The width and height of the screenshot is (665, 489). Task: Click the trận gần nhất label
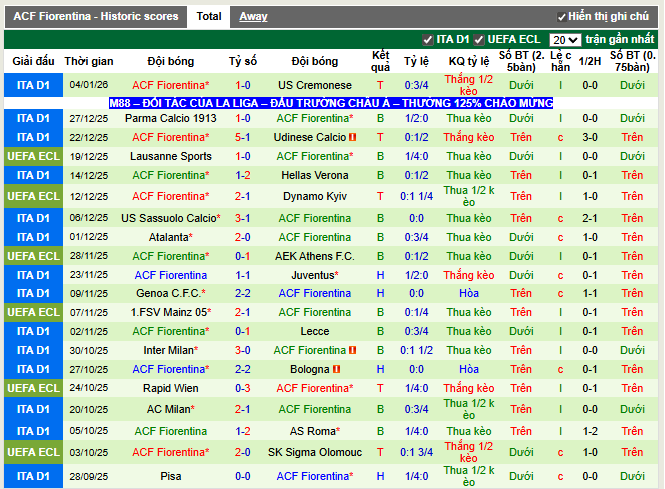tap(620, 39)
